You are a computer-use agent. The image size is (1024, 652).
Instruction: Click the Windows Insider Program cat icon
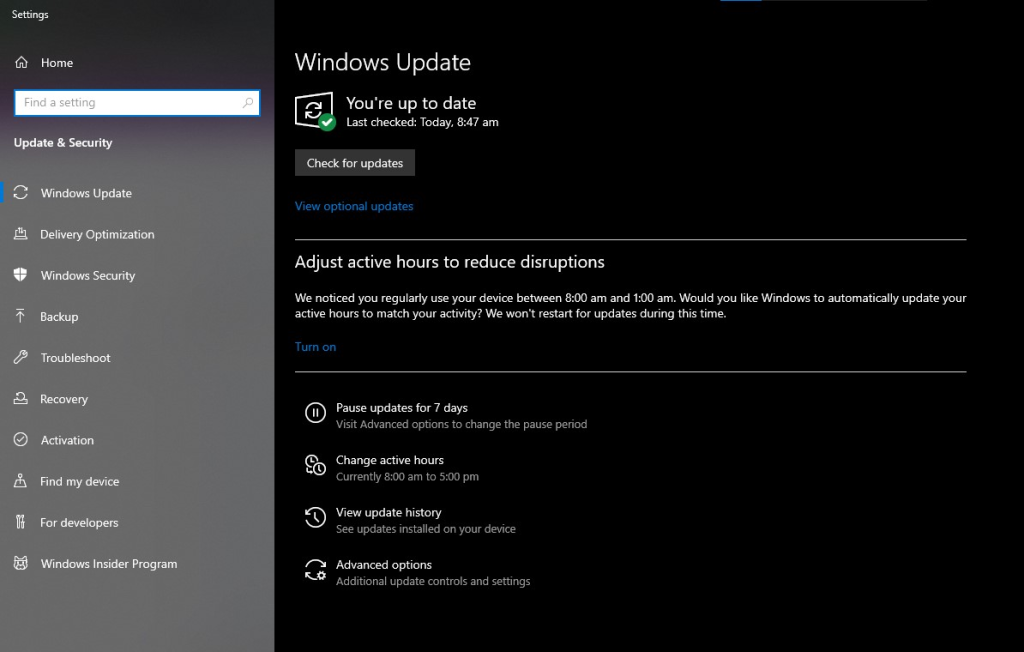coord(21,563)
